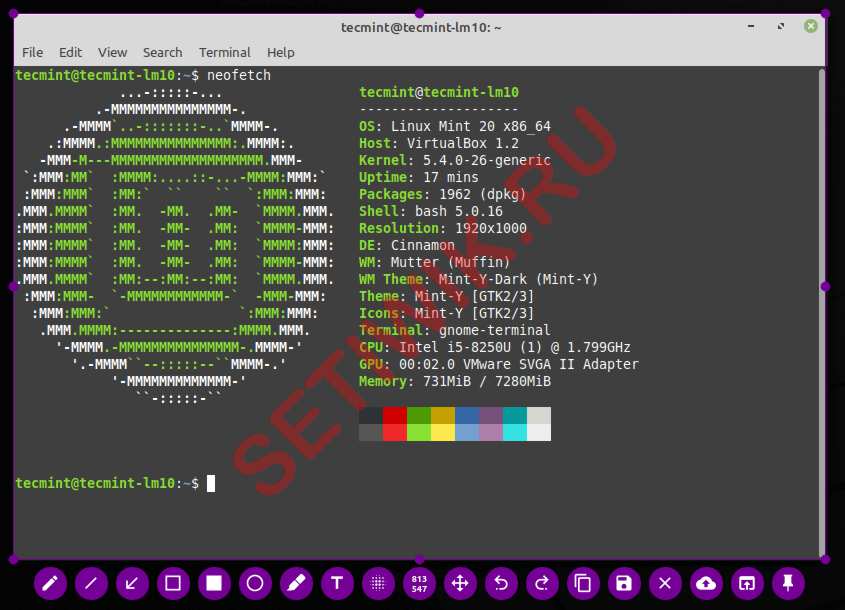This screenshot has width=845, height=610.
Task: Upload the screenshot to the cloud
Action: coord(706,583)
